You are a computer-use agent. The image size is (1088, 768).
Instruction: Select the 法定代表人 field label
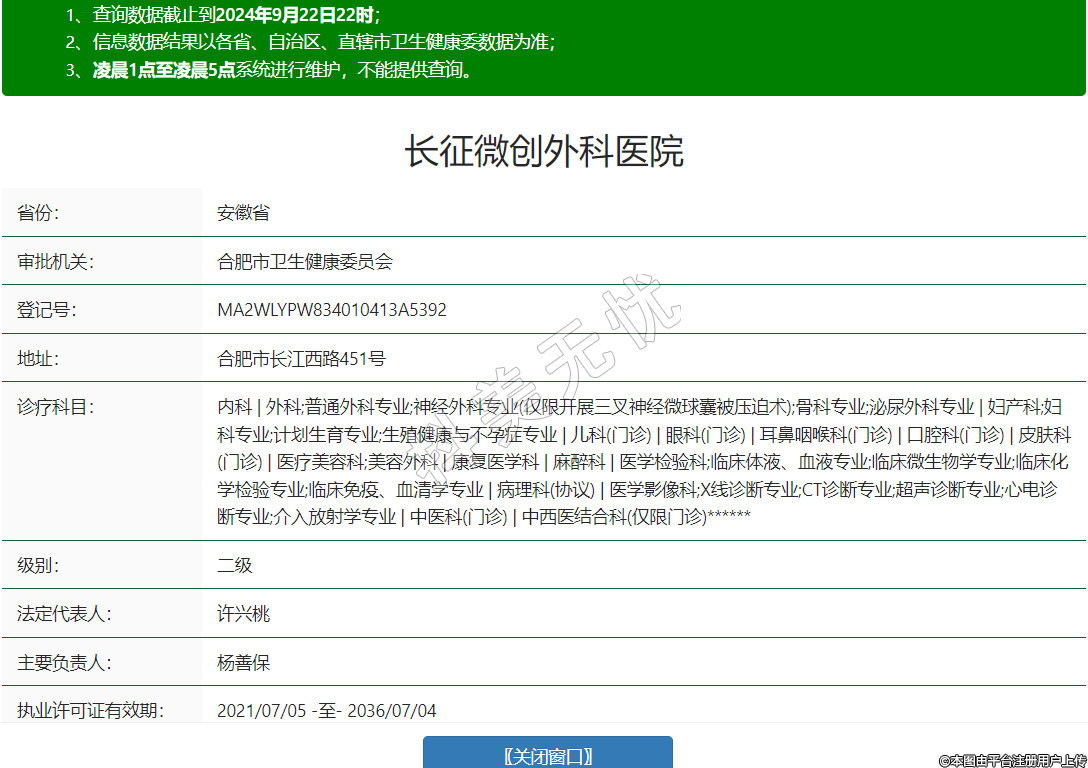pos(64,614)
